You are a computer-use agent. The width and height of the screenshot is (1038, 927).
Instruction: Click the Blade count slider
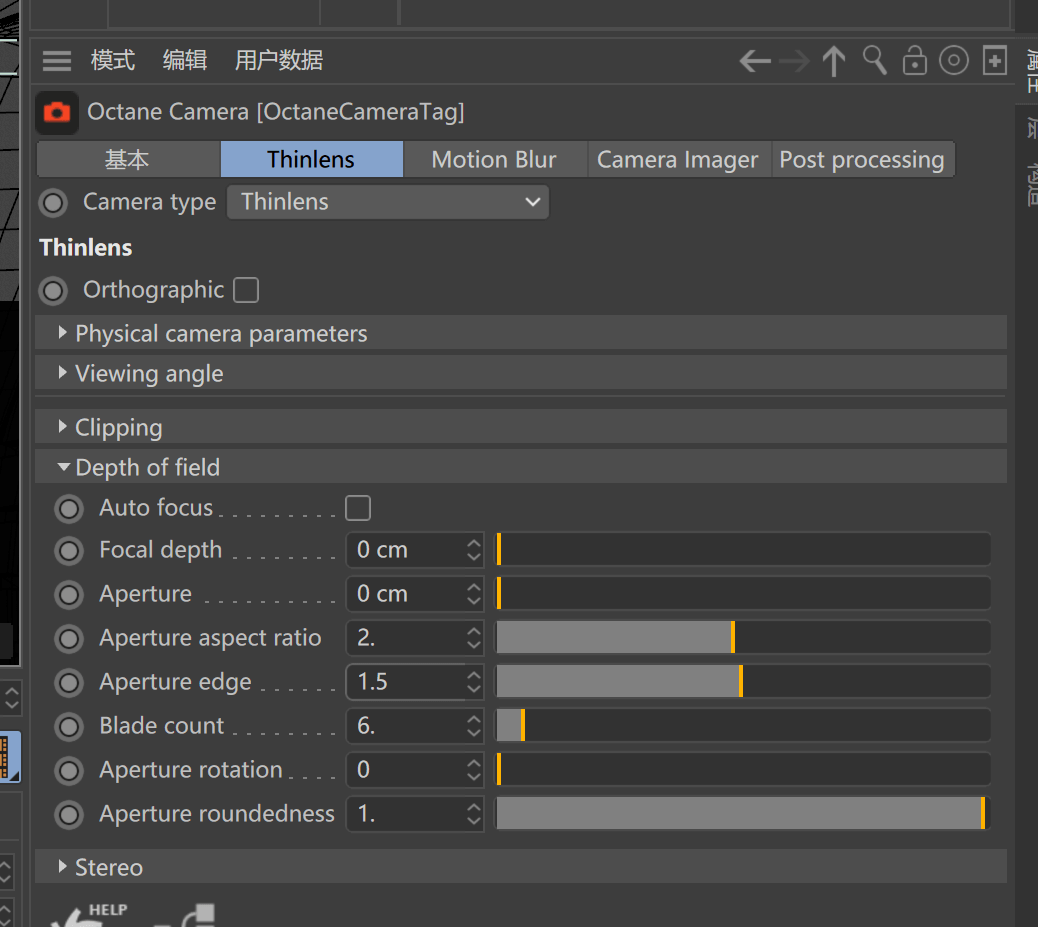click(x=743, y=726)
